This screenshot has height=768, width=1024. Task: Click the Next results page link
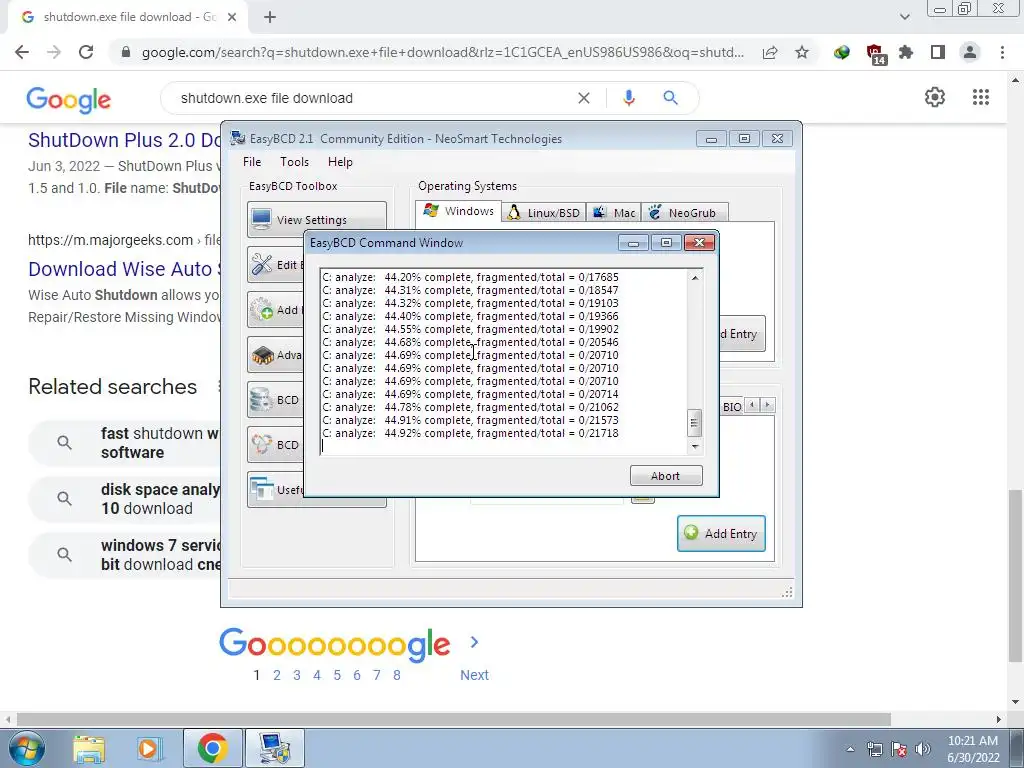click(474, 675)
